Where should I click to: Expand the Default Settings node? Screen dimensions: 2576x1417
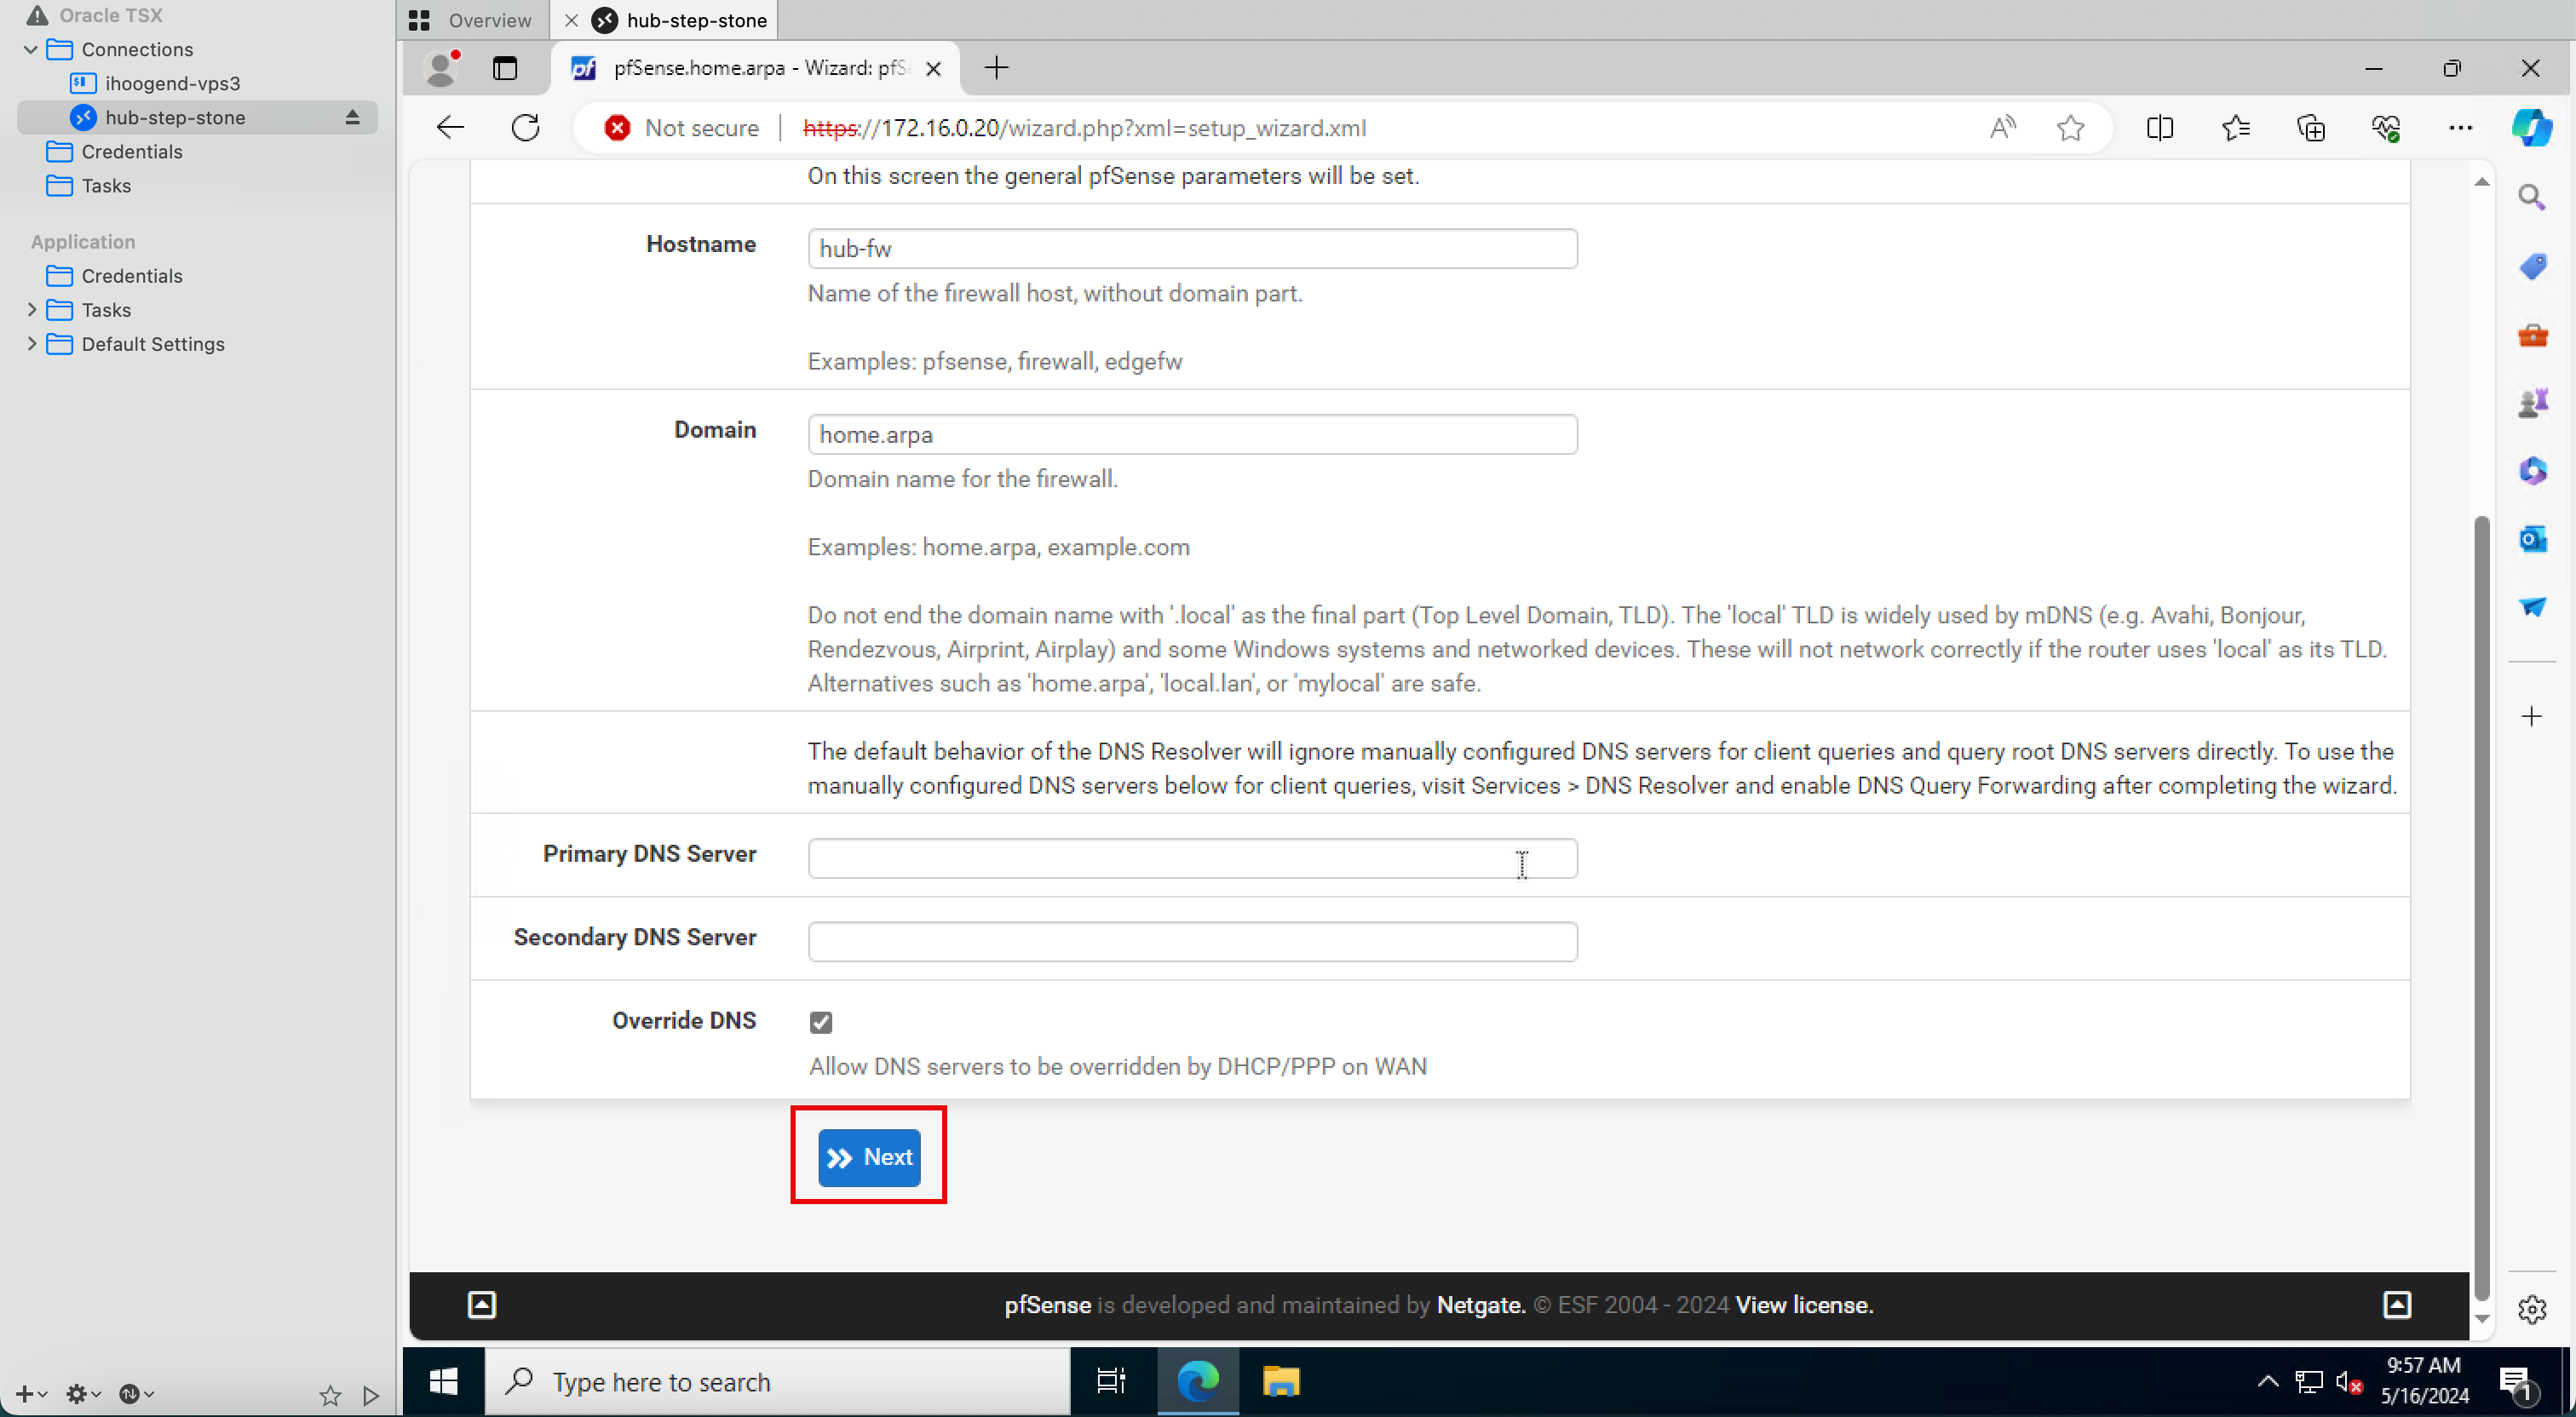tap(32, 344)
